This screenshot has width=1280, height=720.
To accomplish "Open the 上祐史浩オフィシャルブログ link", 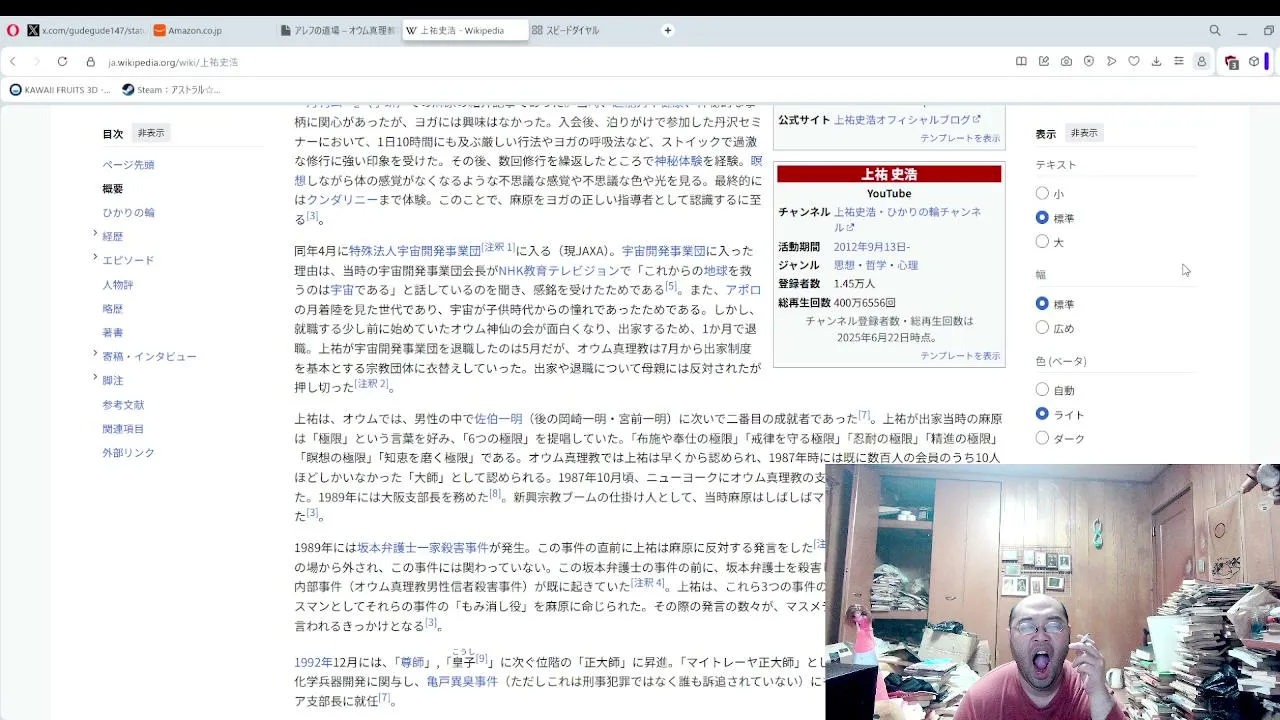I will [x=907, y=120].
